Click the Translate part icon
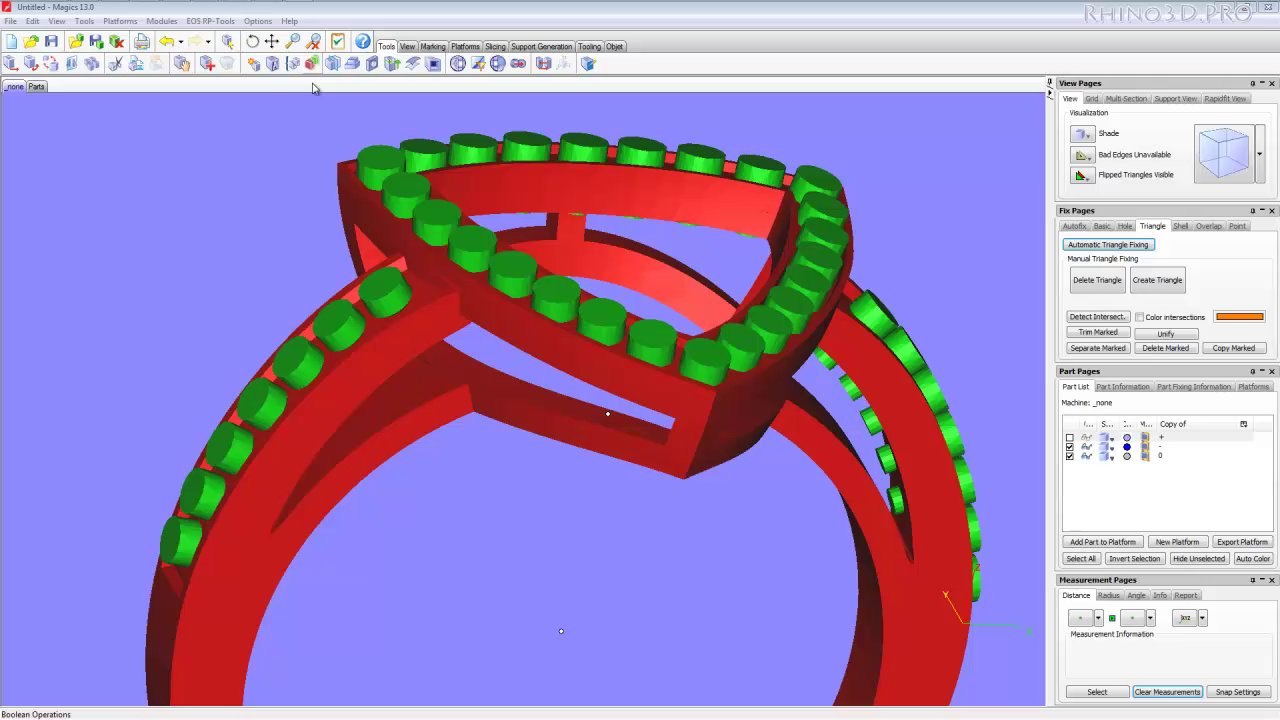This screenshot has height=720, width=1280. [x=10, y=63]
